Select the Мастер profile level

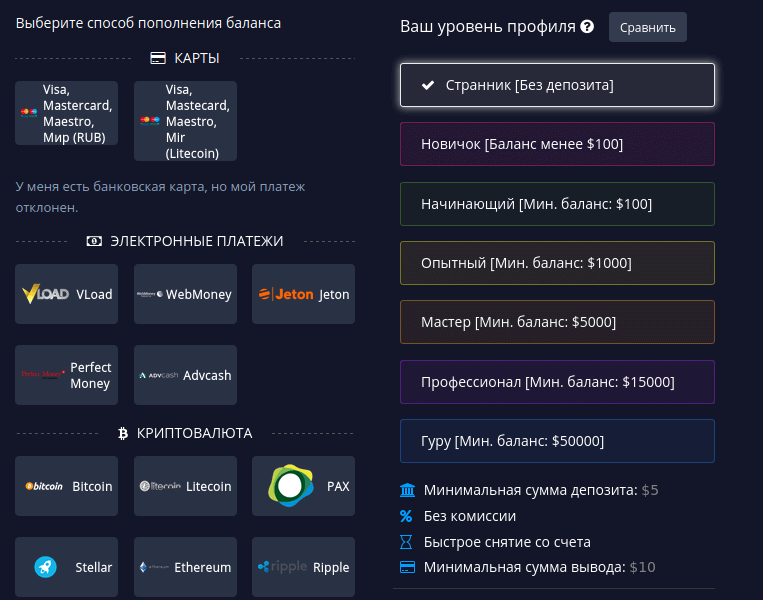point(557,322)
